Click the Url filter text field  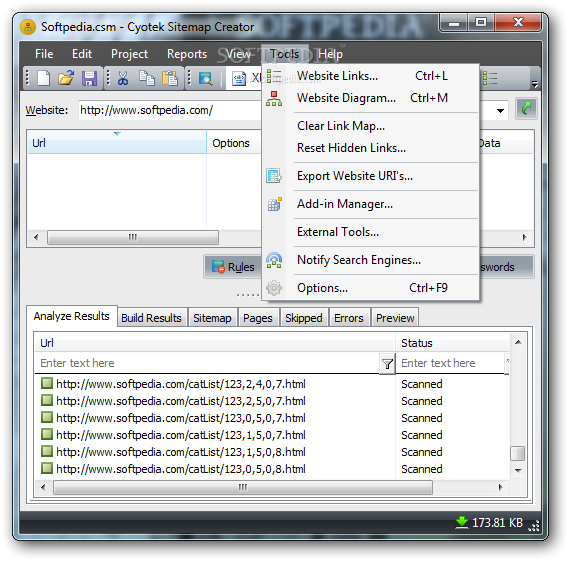[208, 363]
